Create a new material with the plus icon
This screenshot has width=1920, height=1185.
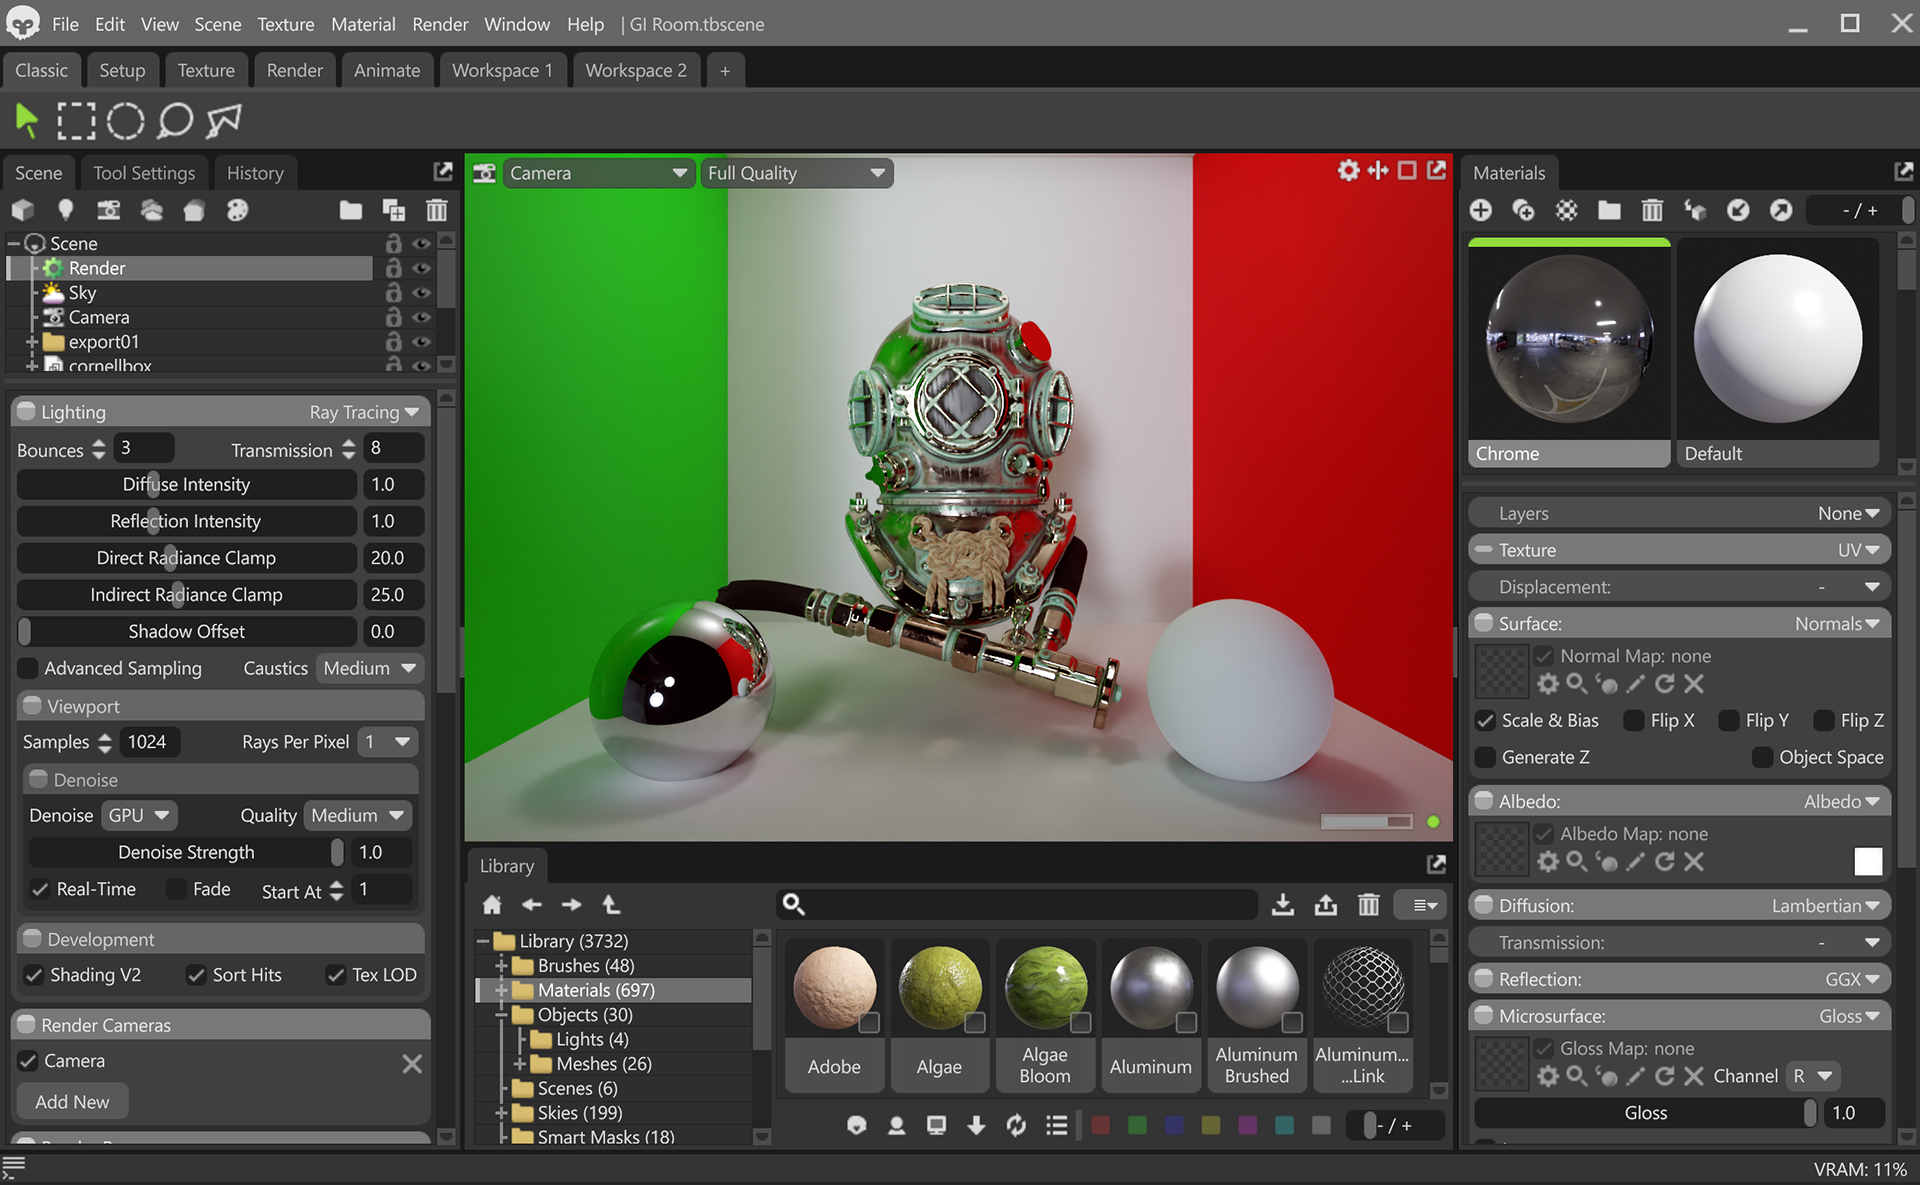tap(1481, 210)
